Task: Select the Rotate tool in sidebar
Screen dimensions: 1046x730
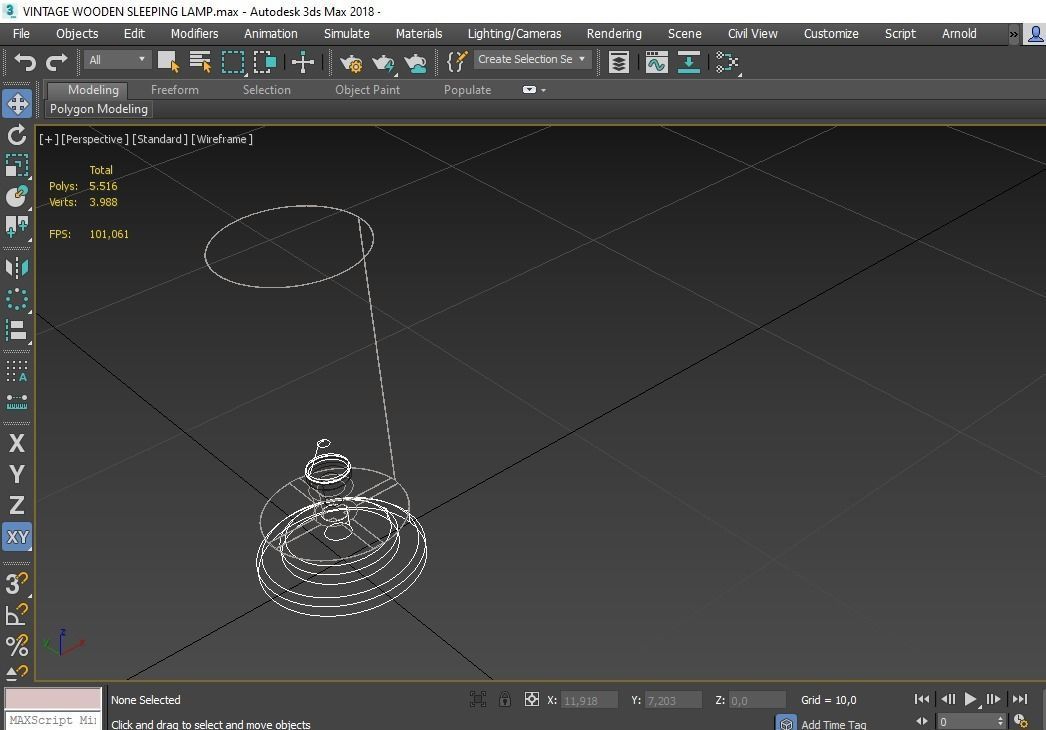Action: 17,135
